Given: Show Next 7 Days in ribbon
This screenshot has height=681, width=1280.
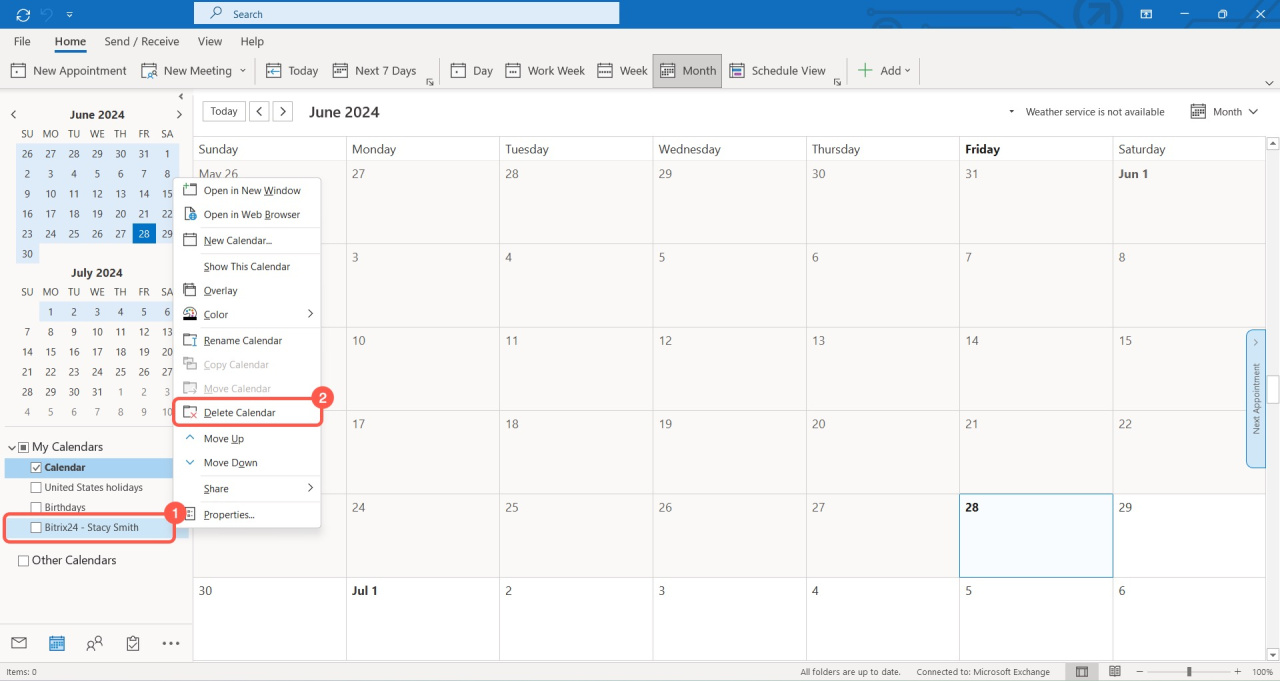Looking at the screenshot, I should click(375, 71).
